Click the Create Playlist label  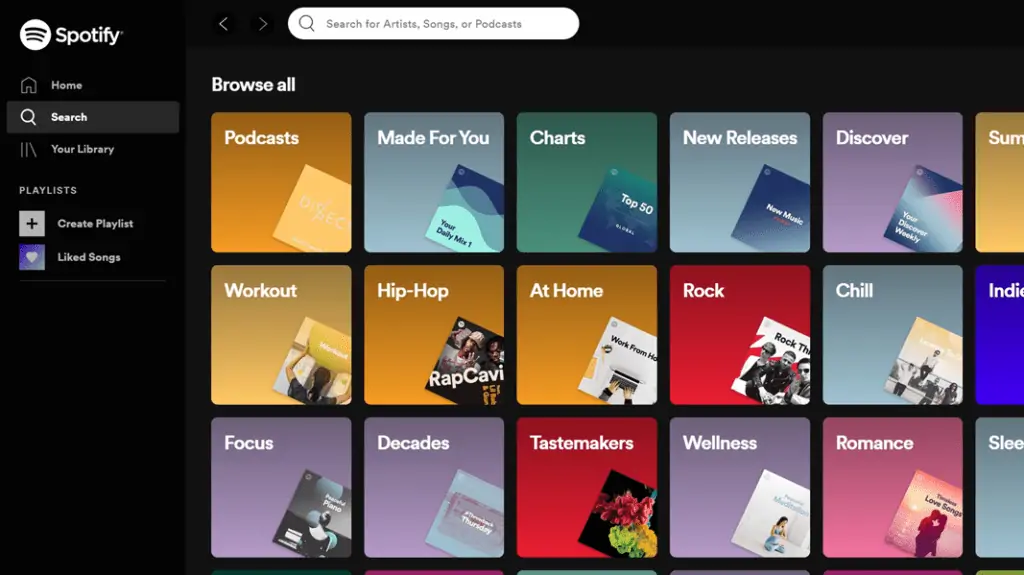95,224
